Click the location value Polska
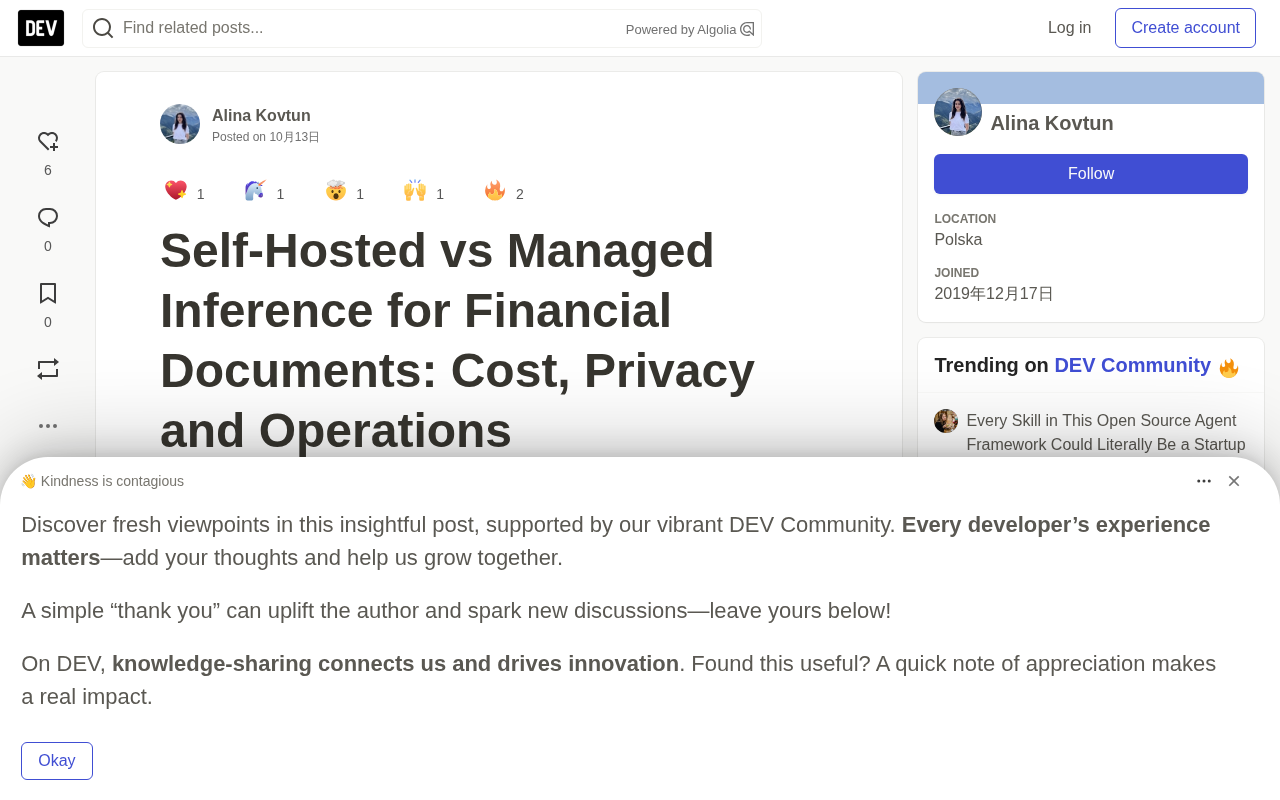This screenshot has height=800, width=1280. tap(958, 240)
